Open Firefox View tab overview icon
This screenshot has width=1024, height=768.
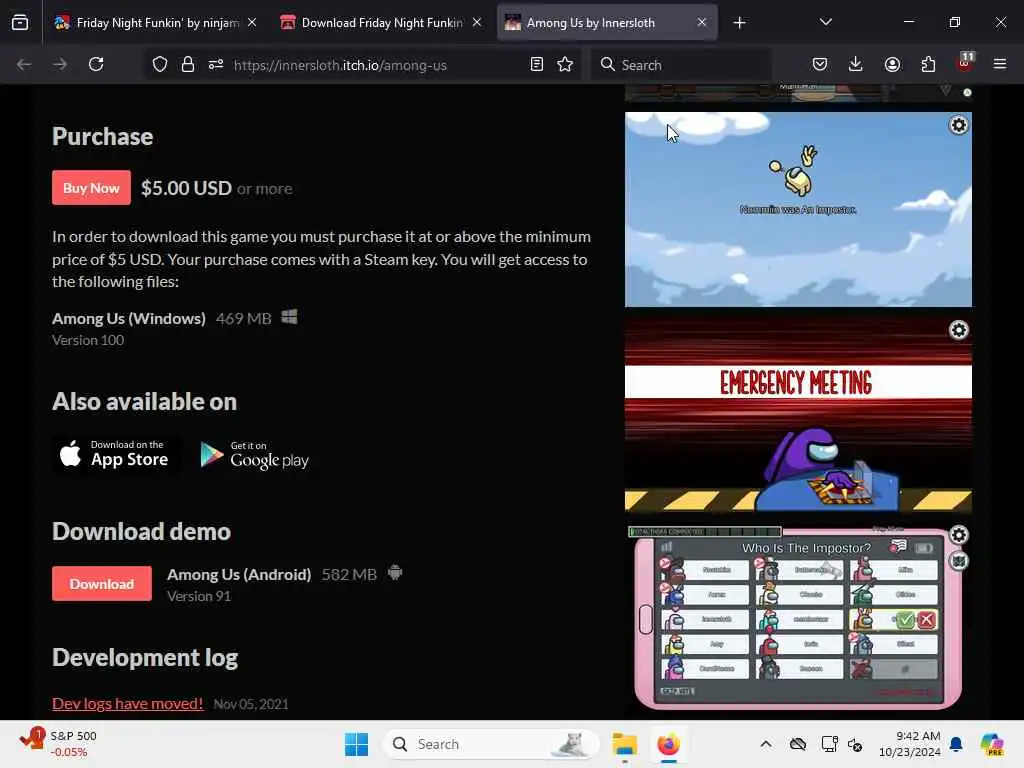pyautogui.click(x=20, y=23)
